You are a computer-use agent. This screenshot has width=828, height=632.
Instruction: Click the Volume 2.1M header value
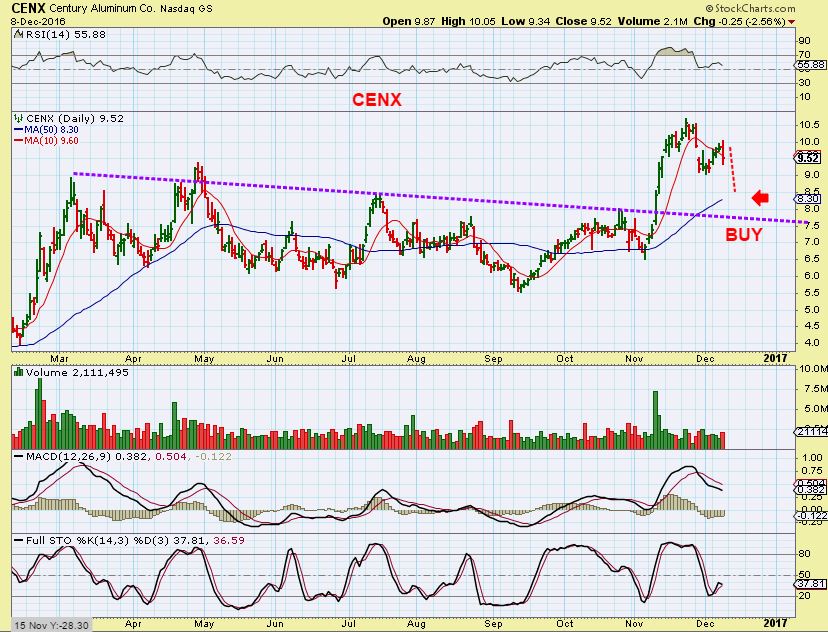pyautogui.click(x=653, y=22)
